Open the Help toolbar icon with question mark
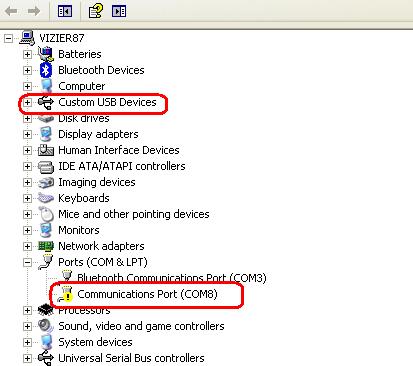 (x=96, y=11)
